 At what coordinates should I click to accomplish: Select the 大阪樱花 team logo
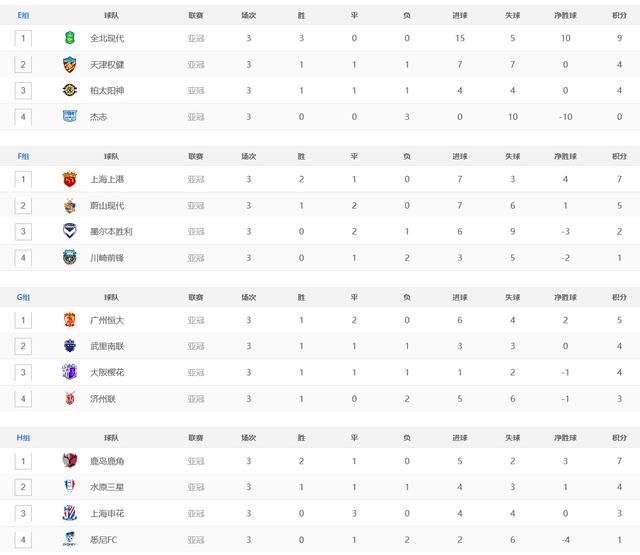[69, 372]
